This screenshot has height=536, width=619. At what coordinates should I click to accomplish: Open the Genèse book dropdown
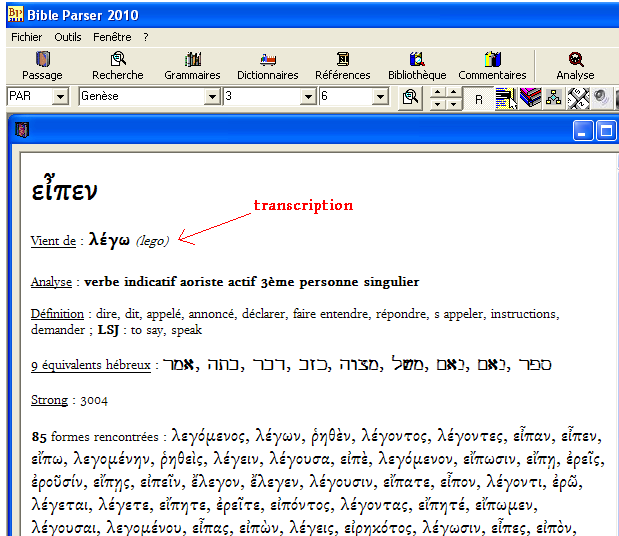(x=212, y=96)
